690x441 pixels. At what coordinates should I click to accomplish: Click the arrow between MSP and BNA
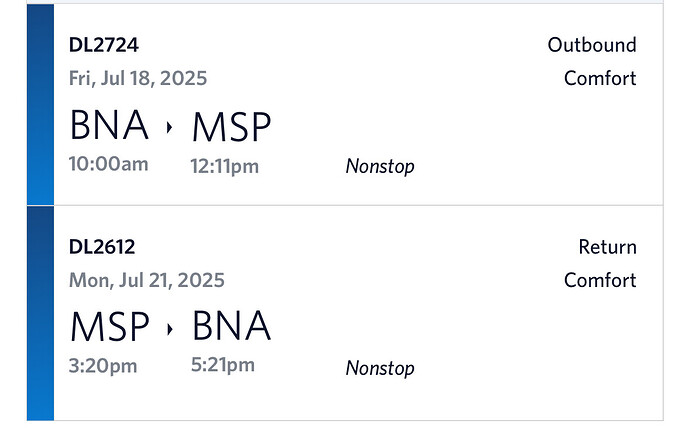tap(169, 329)
